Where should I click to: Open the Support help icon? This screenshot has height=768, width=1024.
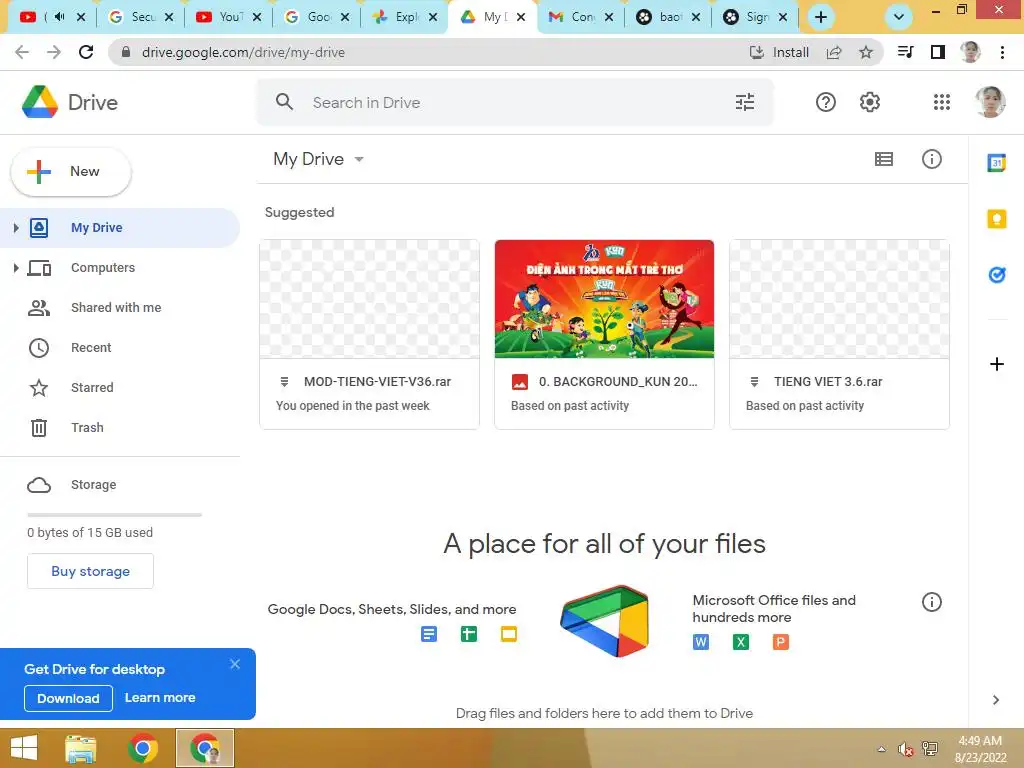825,102
